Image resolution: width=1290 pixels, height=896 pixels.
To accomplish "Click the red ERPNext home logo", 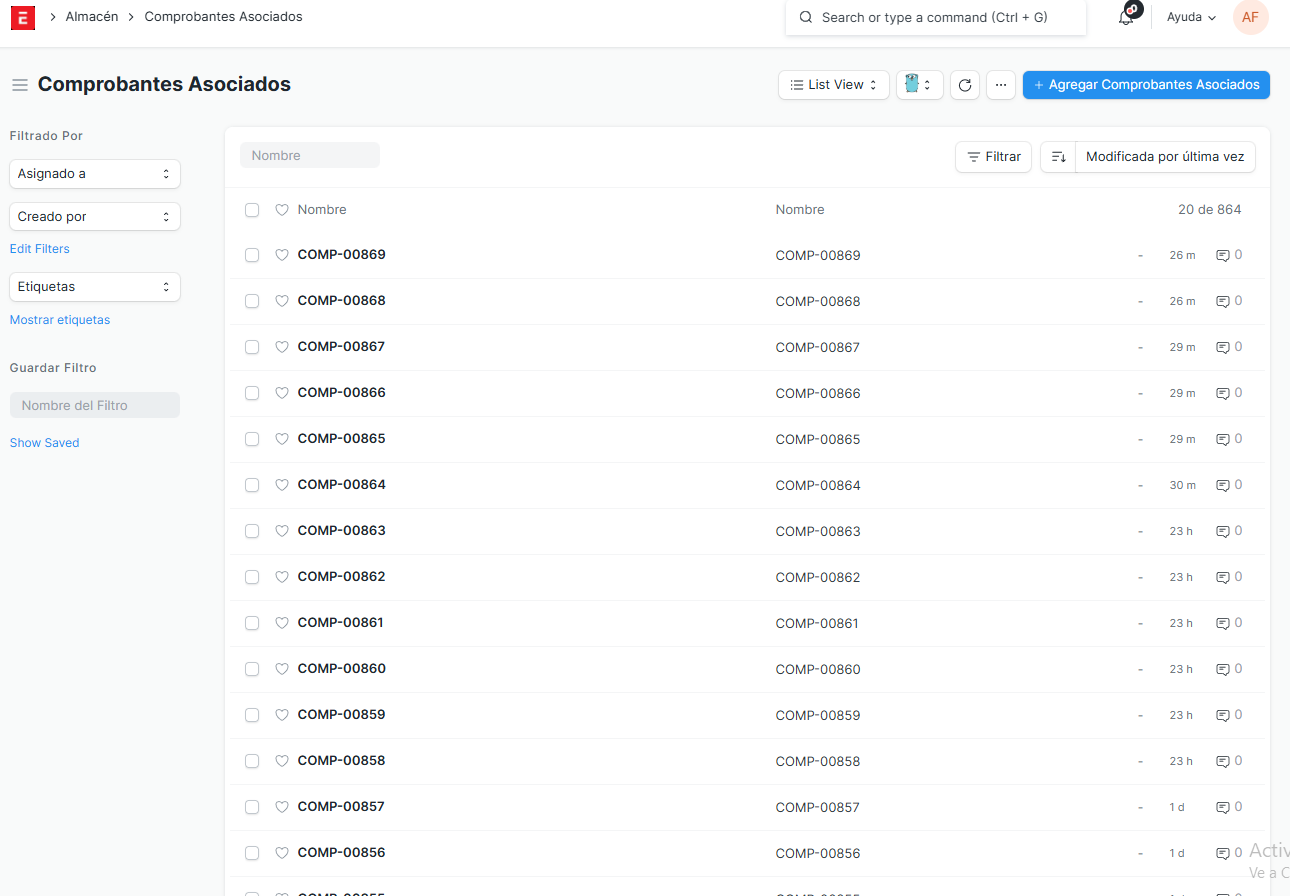I will point(22,17).
